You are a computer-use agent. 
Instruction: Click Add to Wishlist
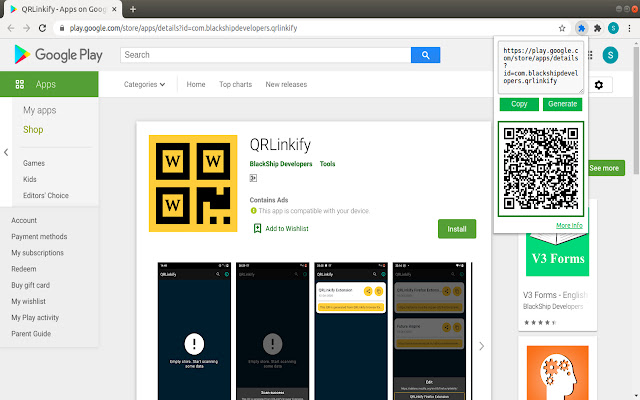tap(281, 229)
